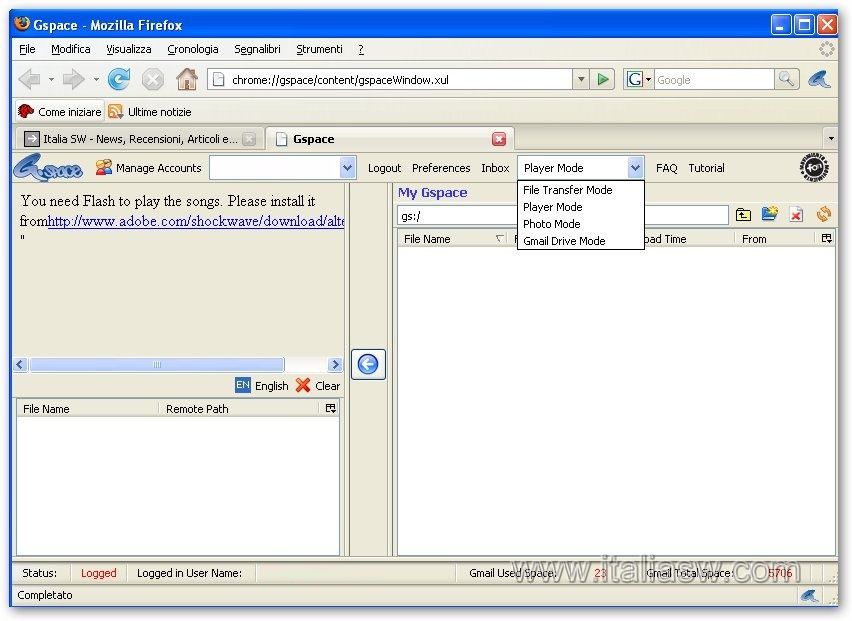The image size is (852, 621).
Task: Click the transfer left arrow button
Action: tap(368, 364)
